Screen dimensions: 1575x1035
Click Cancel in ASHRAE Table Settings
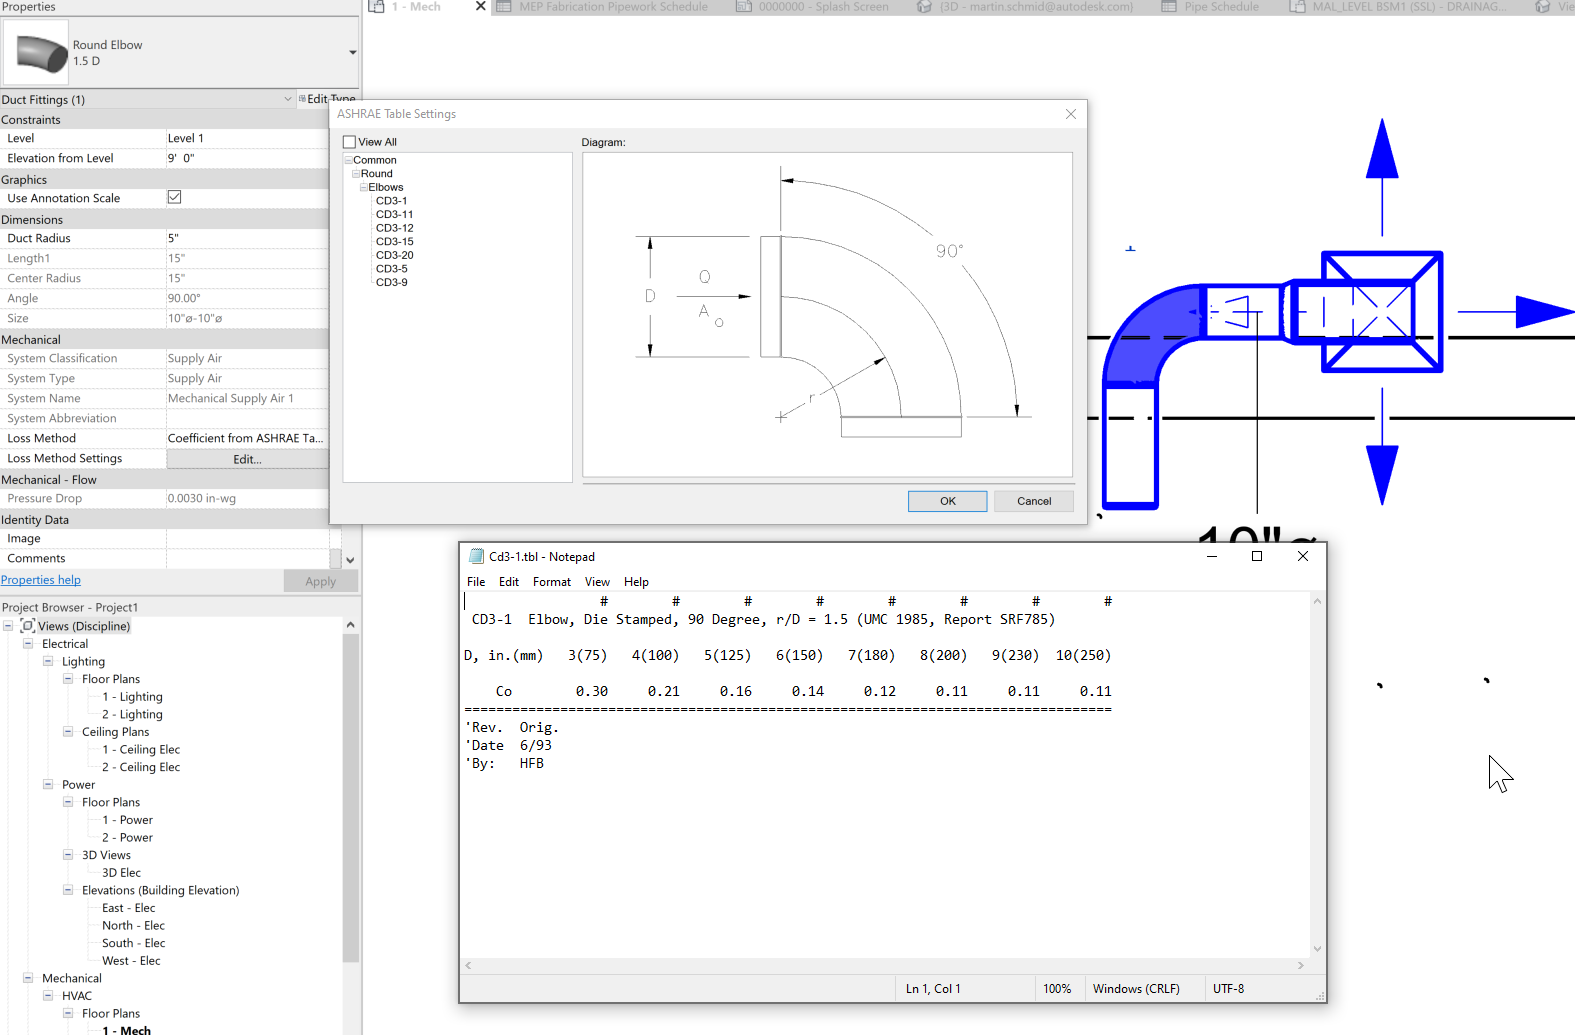click(1034, 501)
